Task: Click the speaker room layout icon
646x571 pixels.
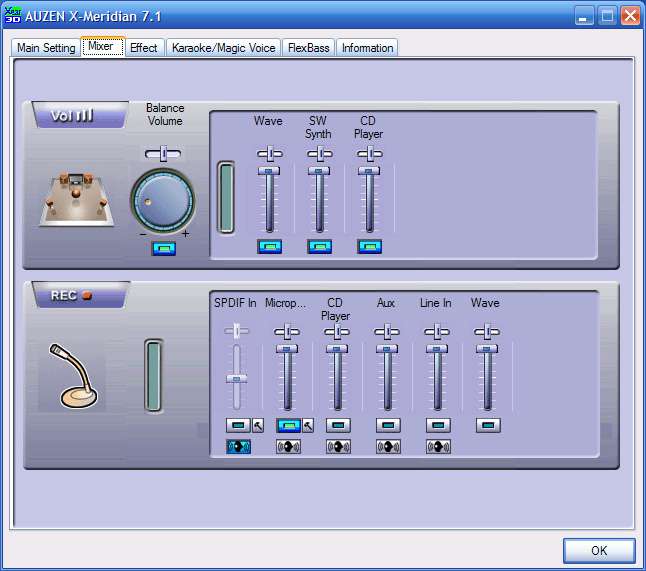Action: [x=77, y=199]
